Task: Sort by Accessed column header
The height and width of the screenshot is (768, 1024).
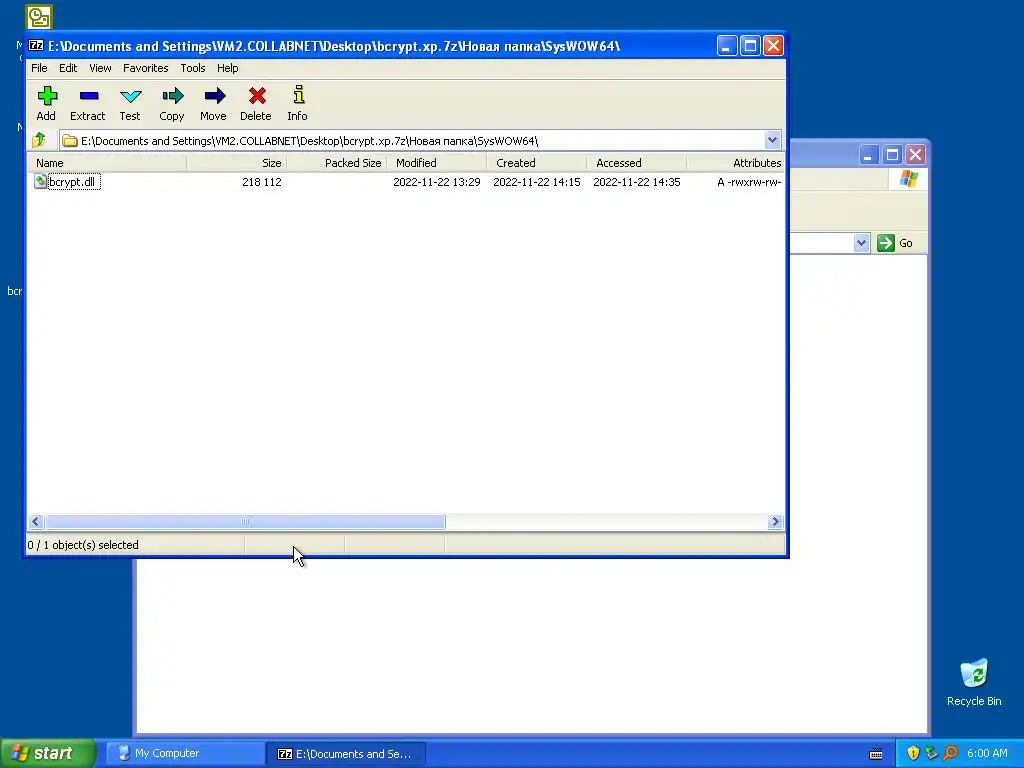Action: 636,163
